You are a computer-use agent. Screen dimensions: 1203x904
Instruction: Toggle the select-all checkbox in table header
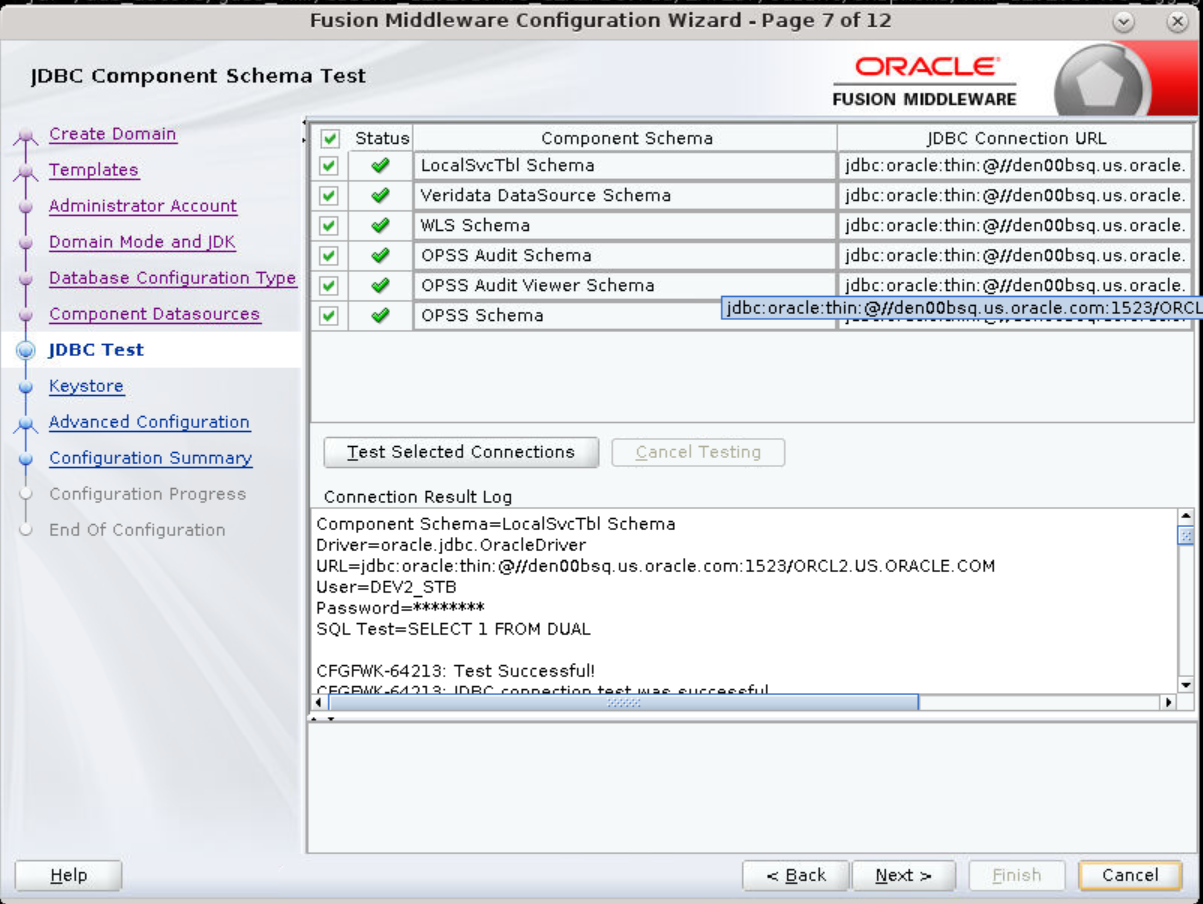(330, 139)
